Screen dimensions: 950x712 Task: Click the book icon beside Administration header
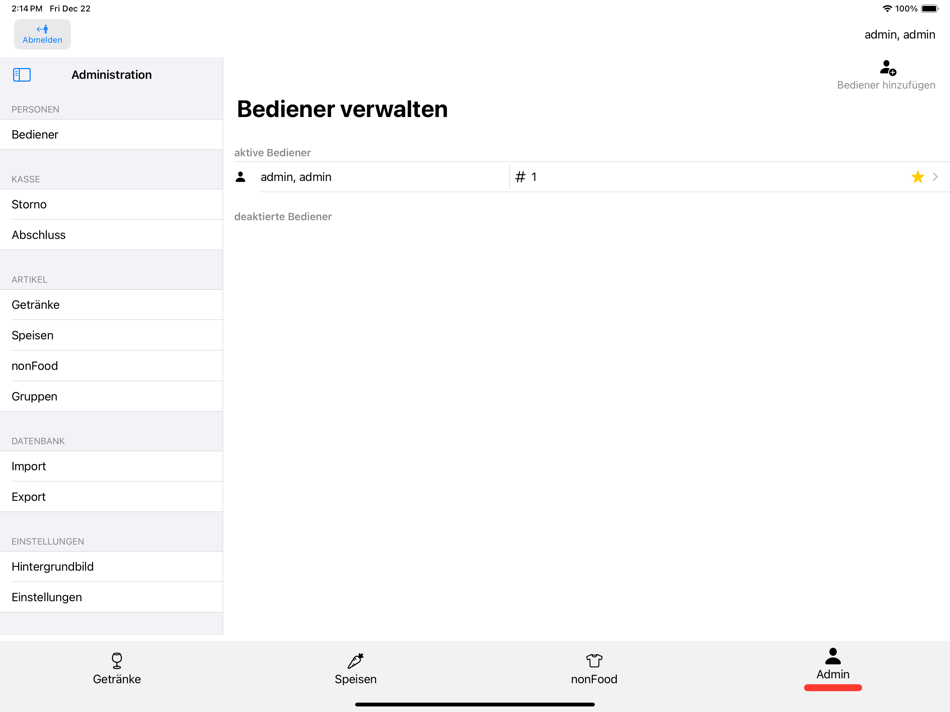point(20,74)
